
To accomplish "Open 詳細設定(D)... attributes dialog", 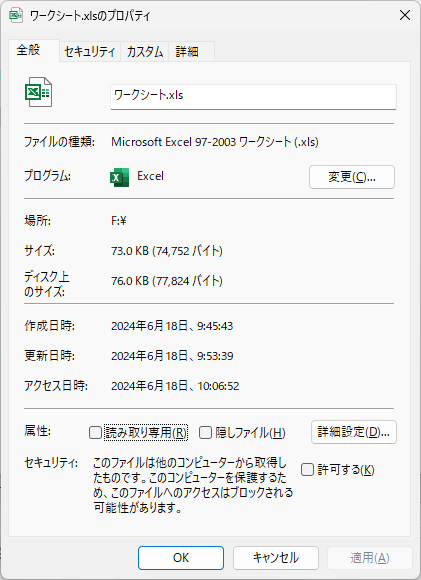I will 354,432.
